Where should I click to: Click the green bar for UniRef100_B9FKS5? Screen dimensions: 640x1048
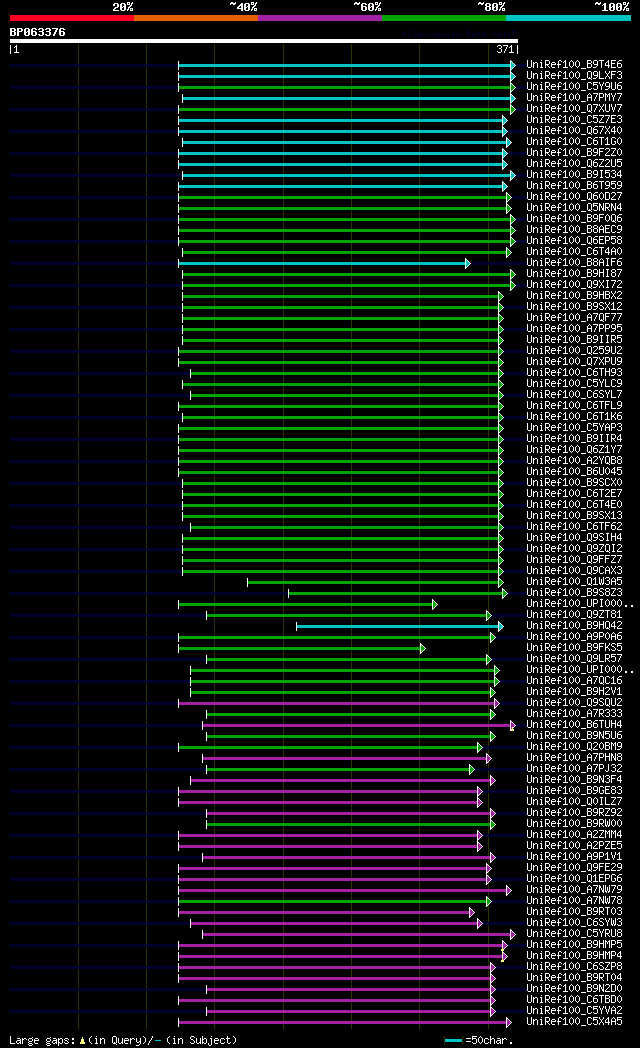click(302, 649)
